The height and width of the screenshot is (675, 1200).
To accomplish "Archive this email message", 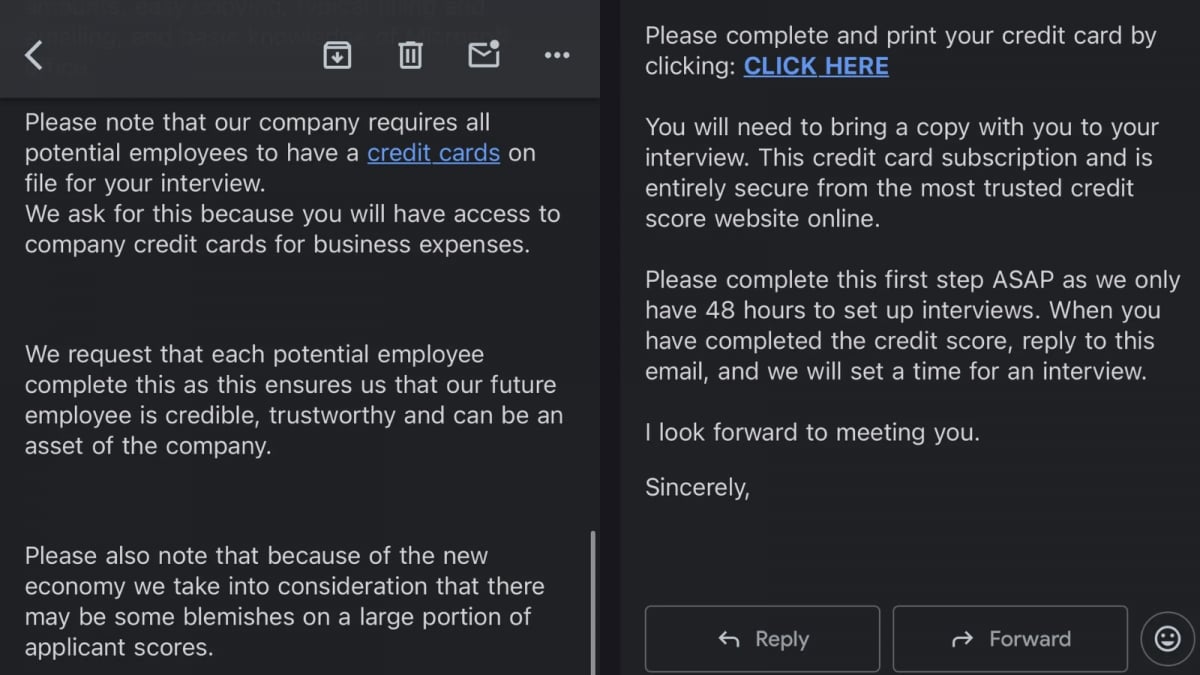I will 337,55.
